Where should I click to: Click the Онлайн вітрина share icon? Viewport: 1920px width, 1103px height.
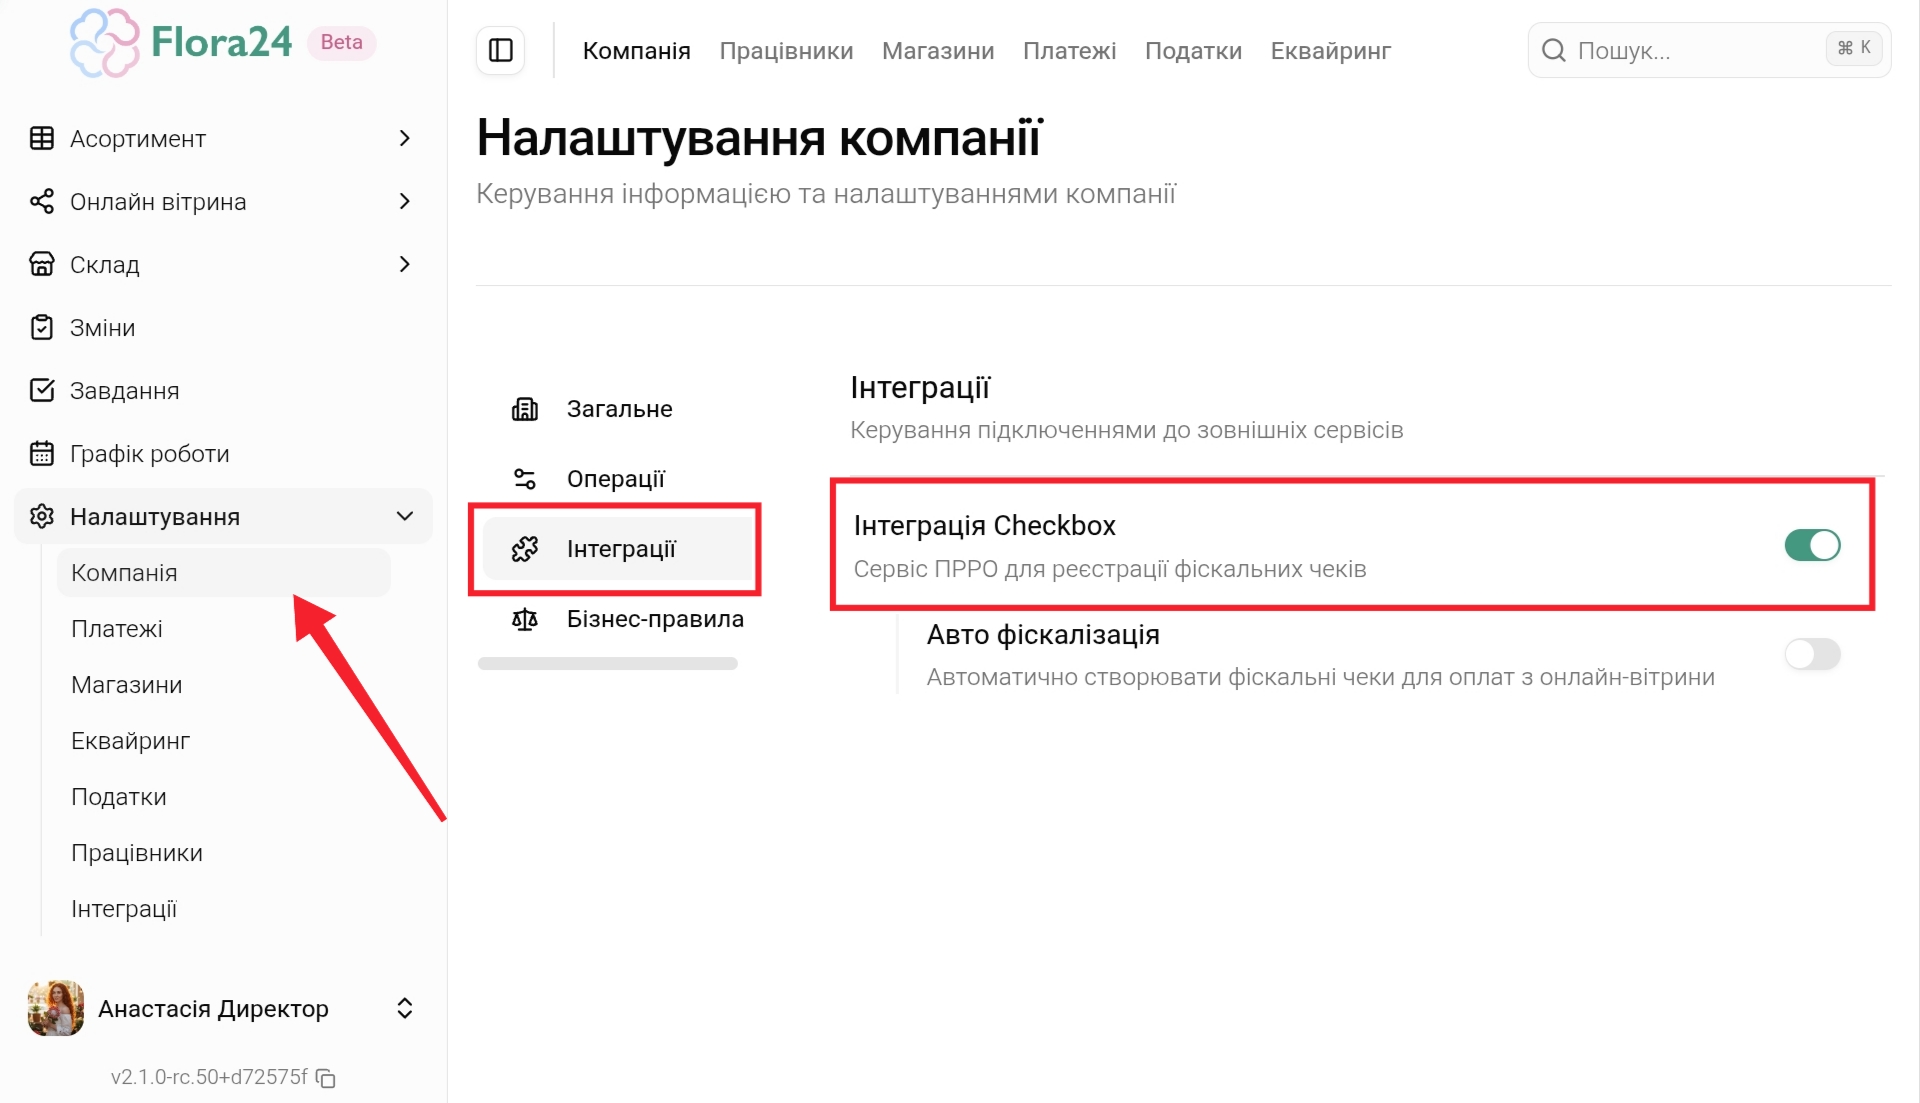tap(42, 202)
